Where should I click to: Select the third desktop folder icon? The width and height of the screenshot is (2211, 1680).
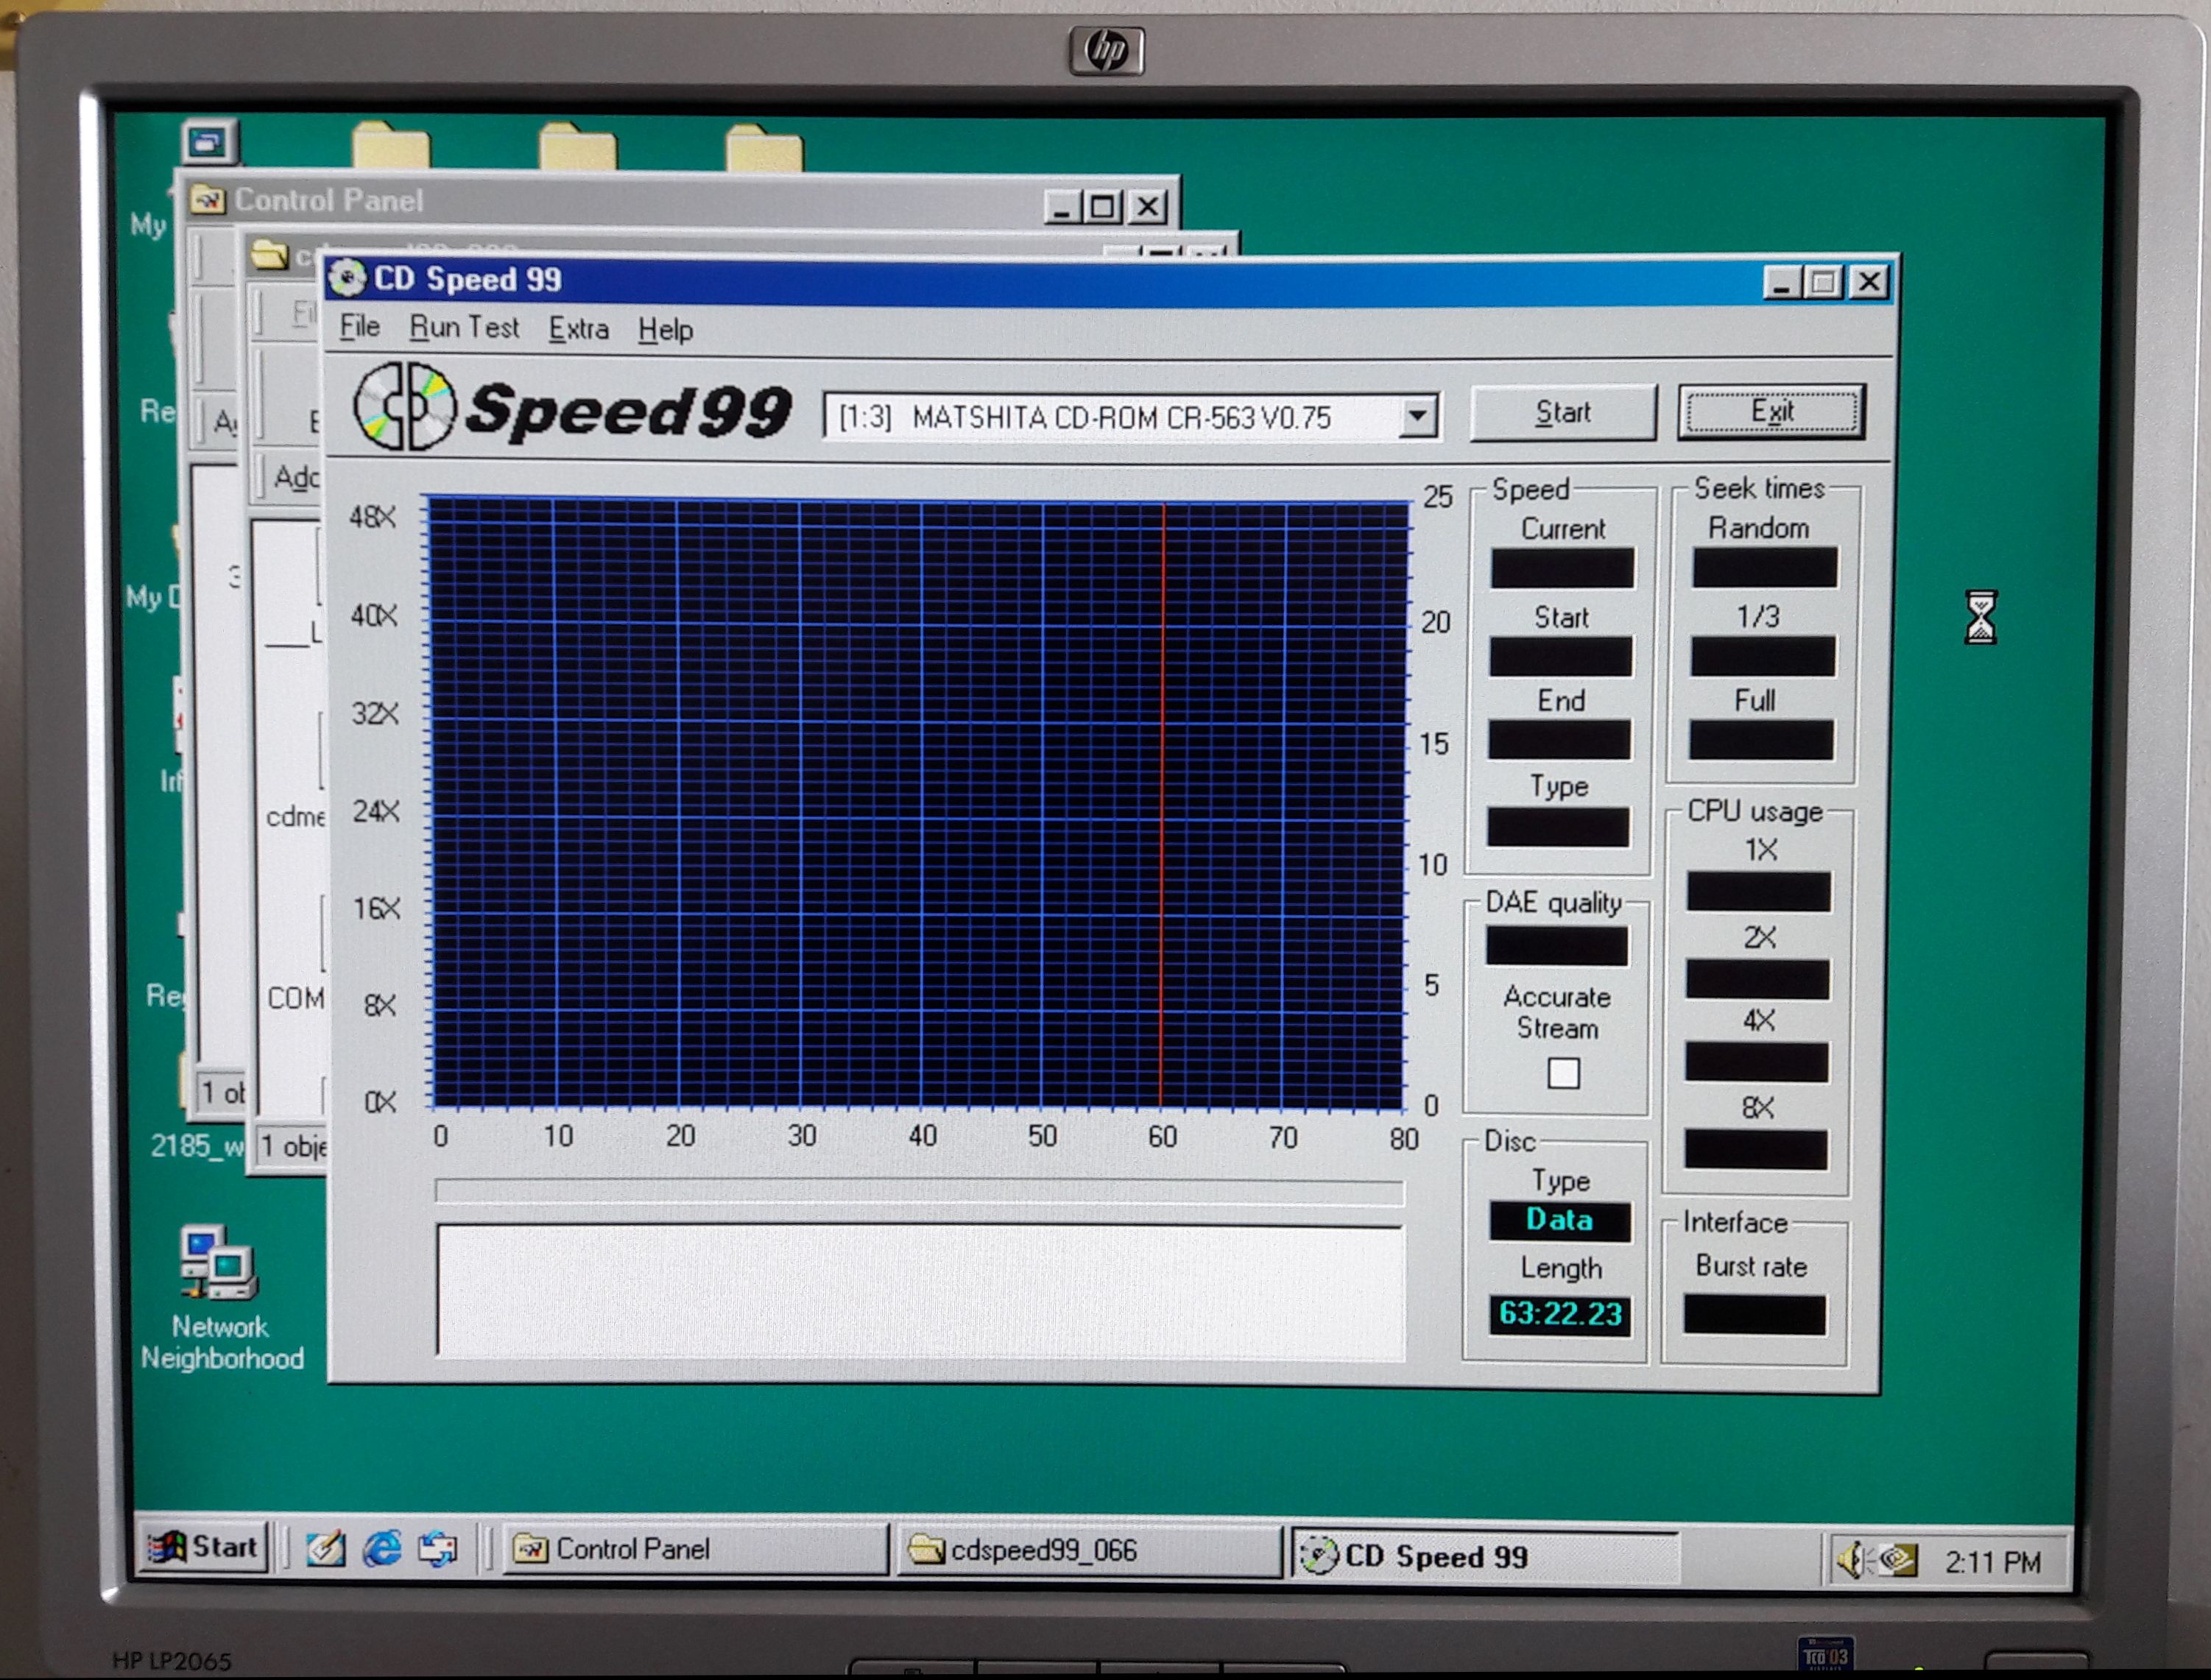[764, 148]
